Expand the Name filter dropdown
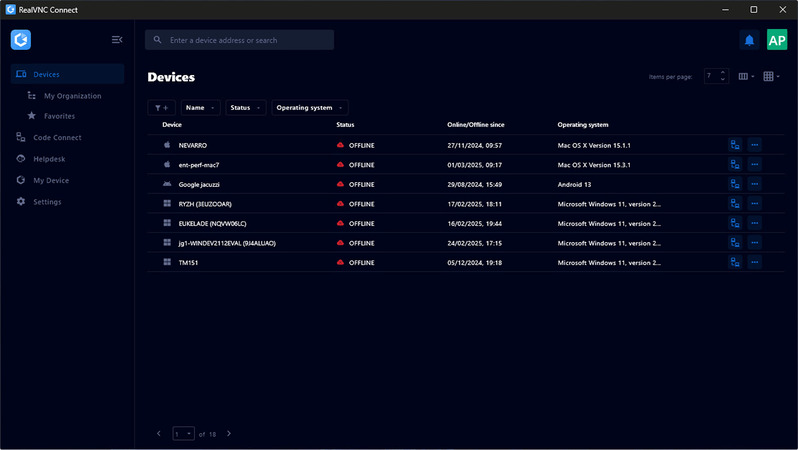 (202, 107)
